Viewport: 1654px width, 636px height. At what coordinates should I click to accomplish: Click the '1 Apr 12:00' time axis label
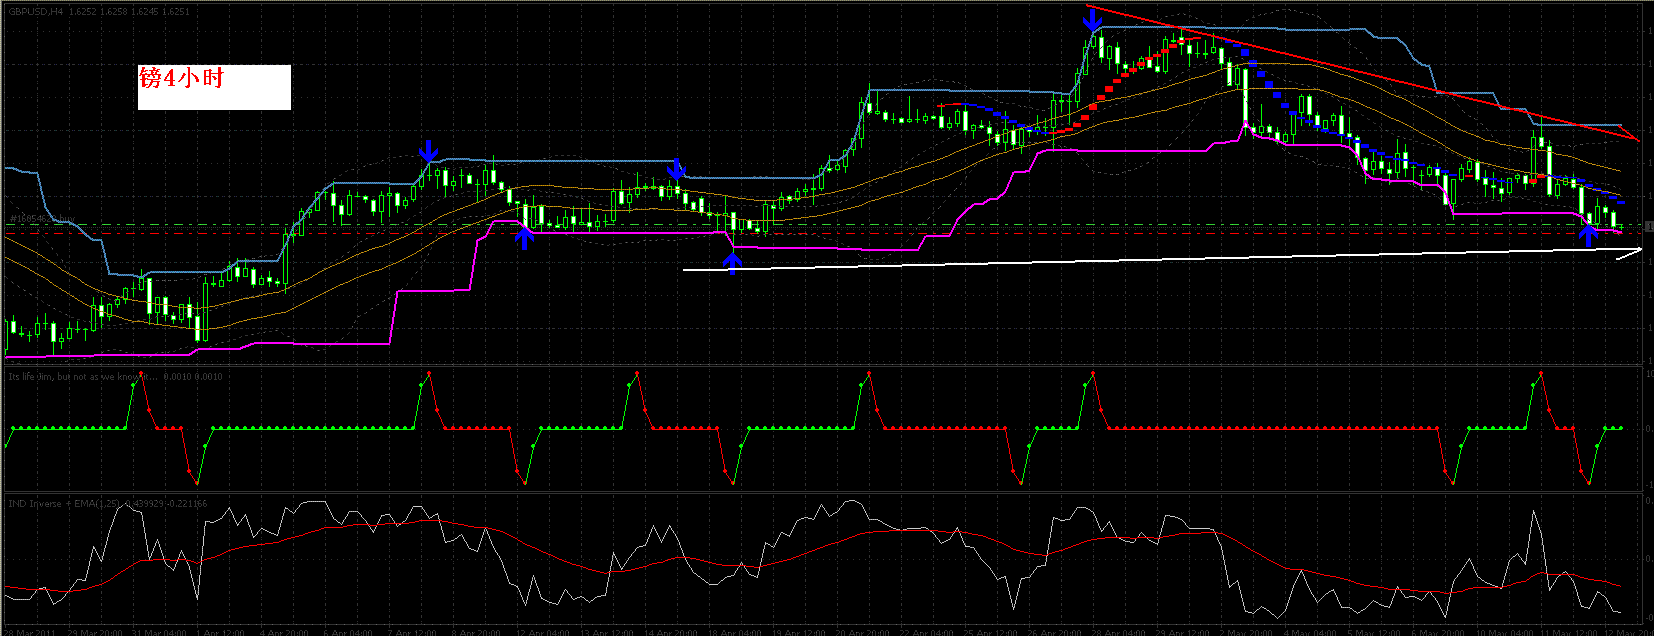[x=220, y=632]
